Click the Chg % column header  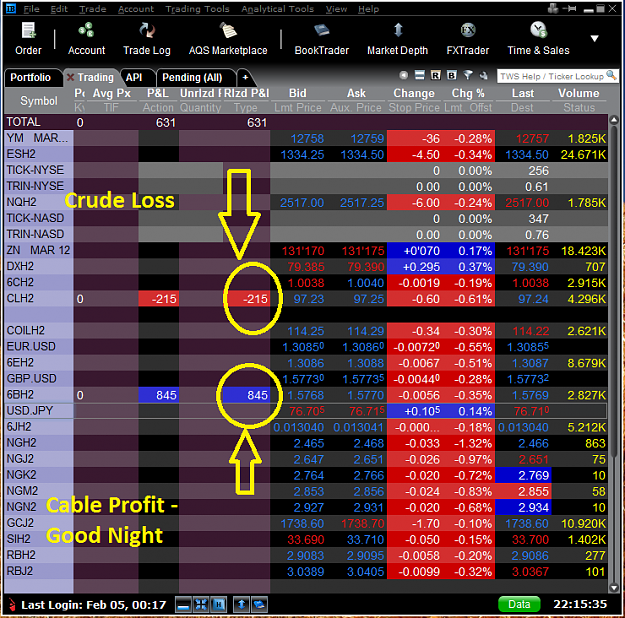(x=468, y=93)
